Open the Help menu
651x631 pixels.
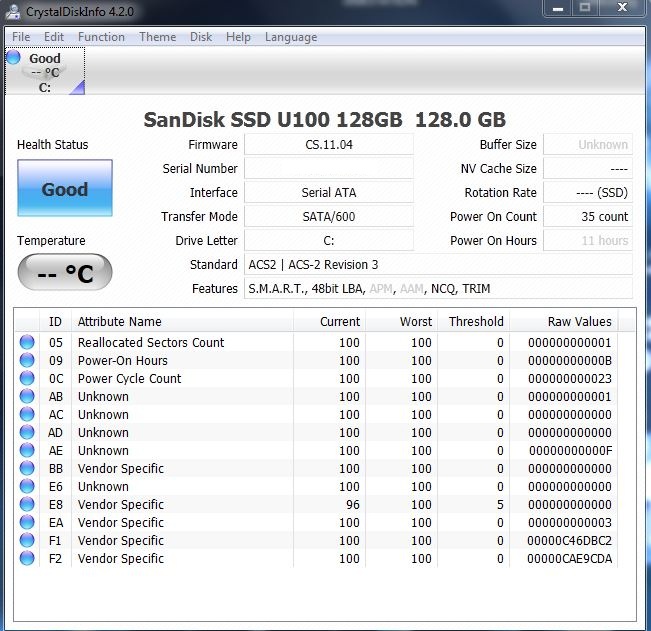(238, 37)
